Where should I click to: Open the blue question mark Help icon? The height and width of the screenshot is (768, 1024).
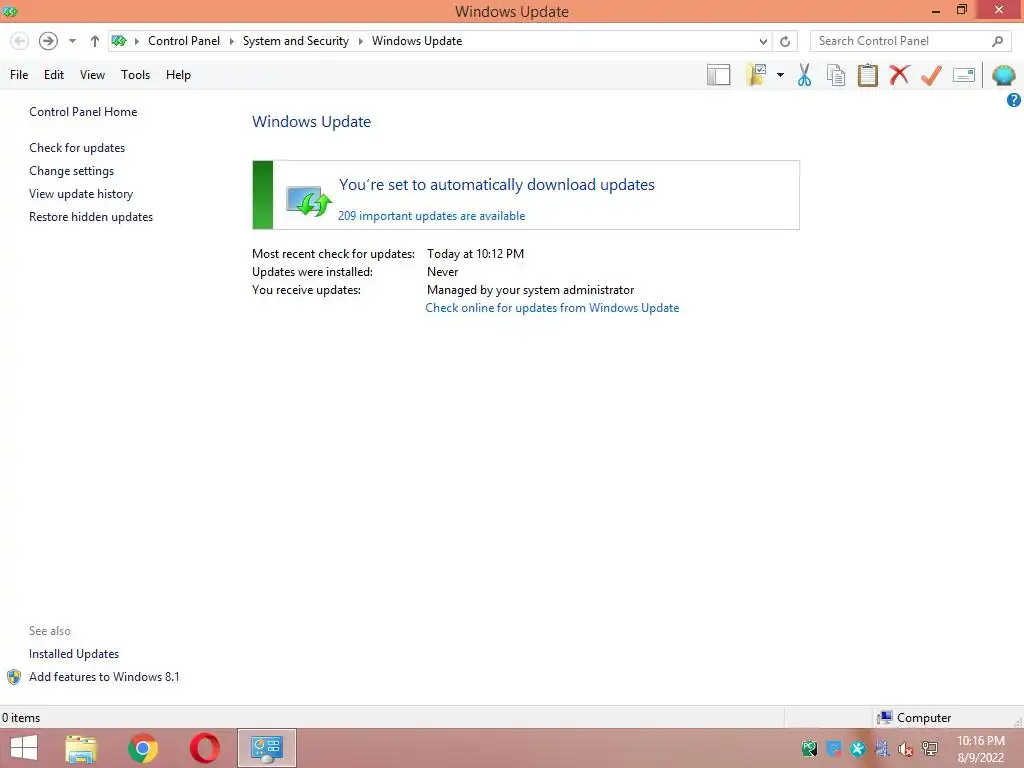click(1014, 100)
